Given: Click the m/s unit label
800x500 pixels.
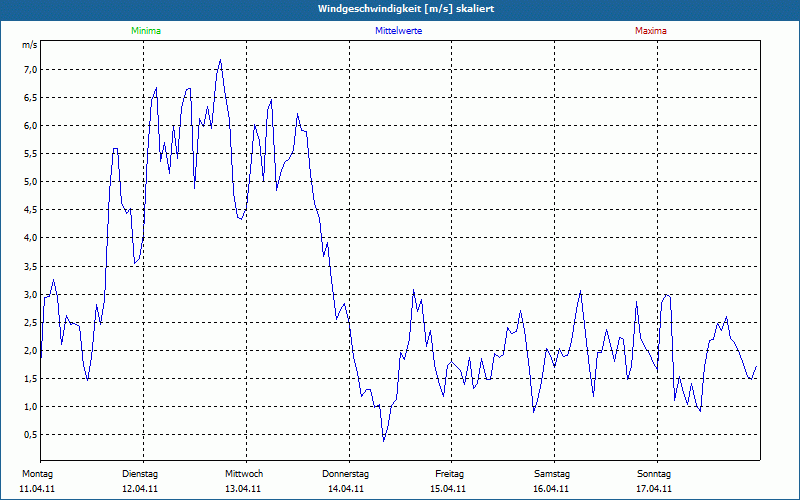Looking at the screenshot, I should point(30,45).
